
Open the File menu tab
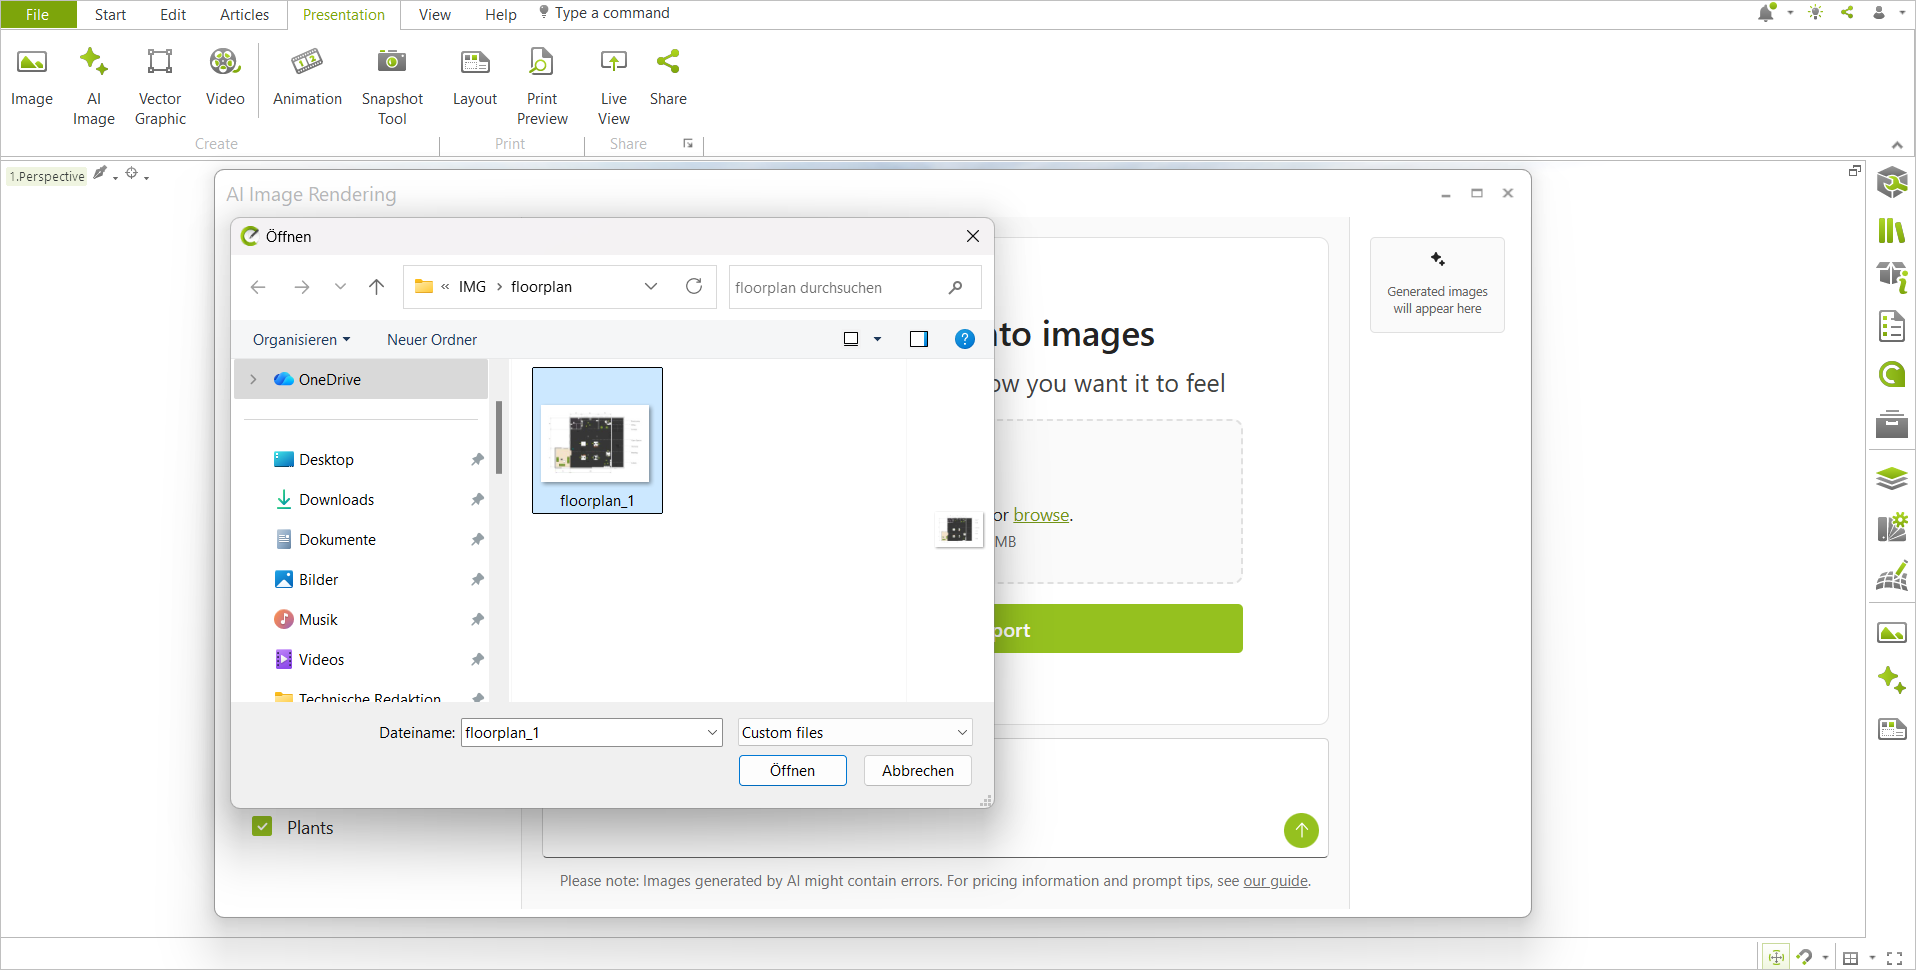point(38,14)
